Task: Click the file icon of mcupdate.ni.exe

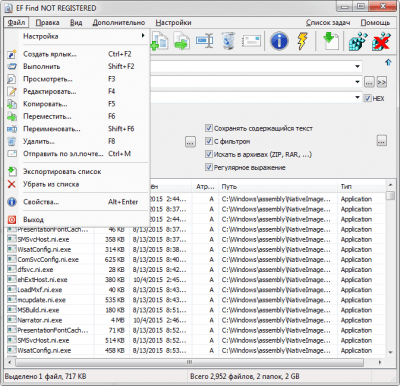Action: coord(12,300)
